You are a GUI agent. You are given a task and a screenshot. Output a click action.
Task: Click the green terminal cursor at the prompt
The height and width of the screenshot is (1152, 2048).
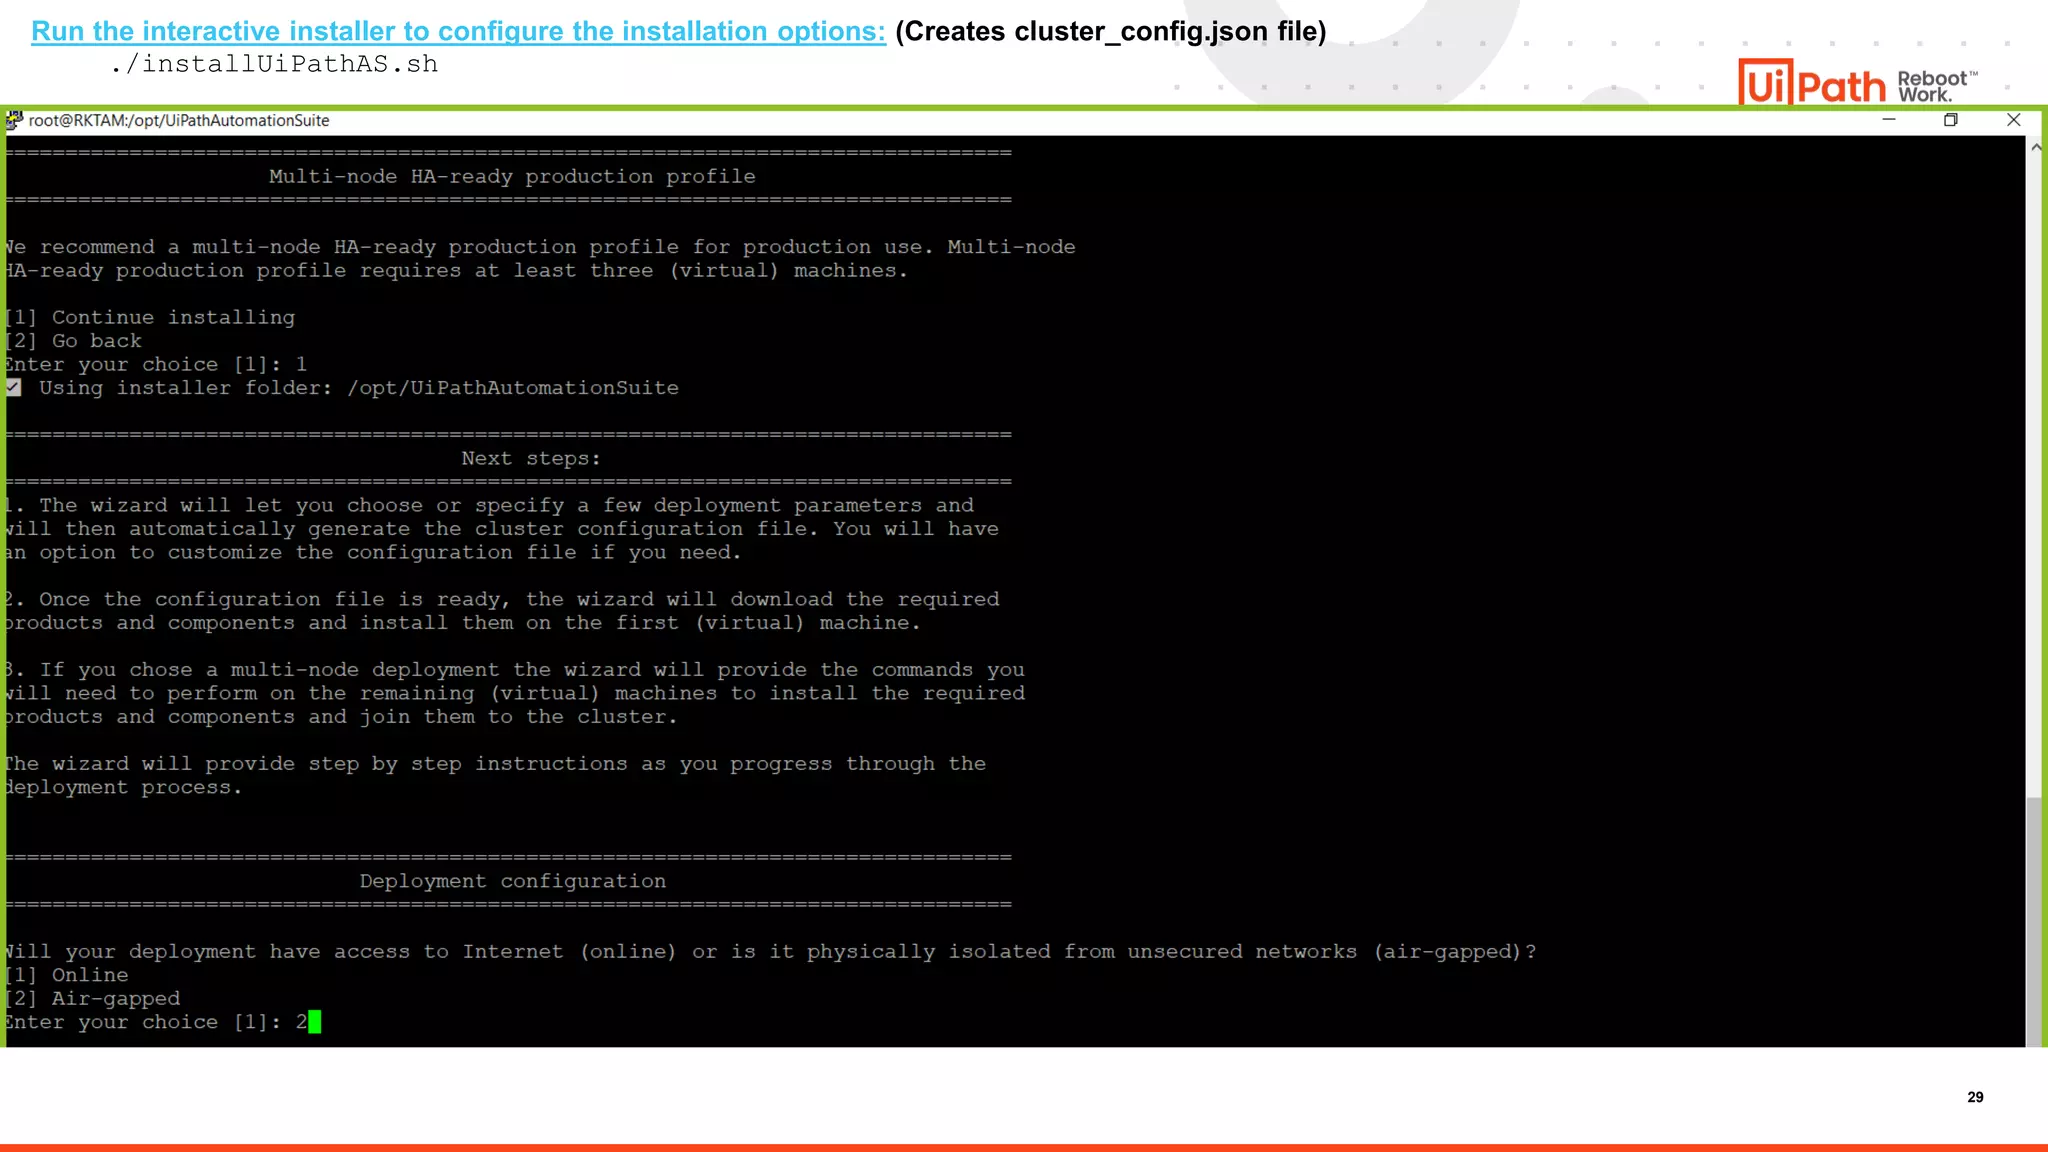[x=315, y=1022]
